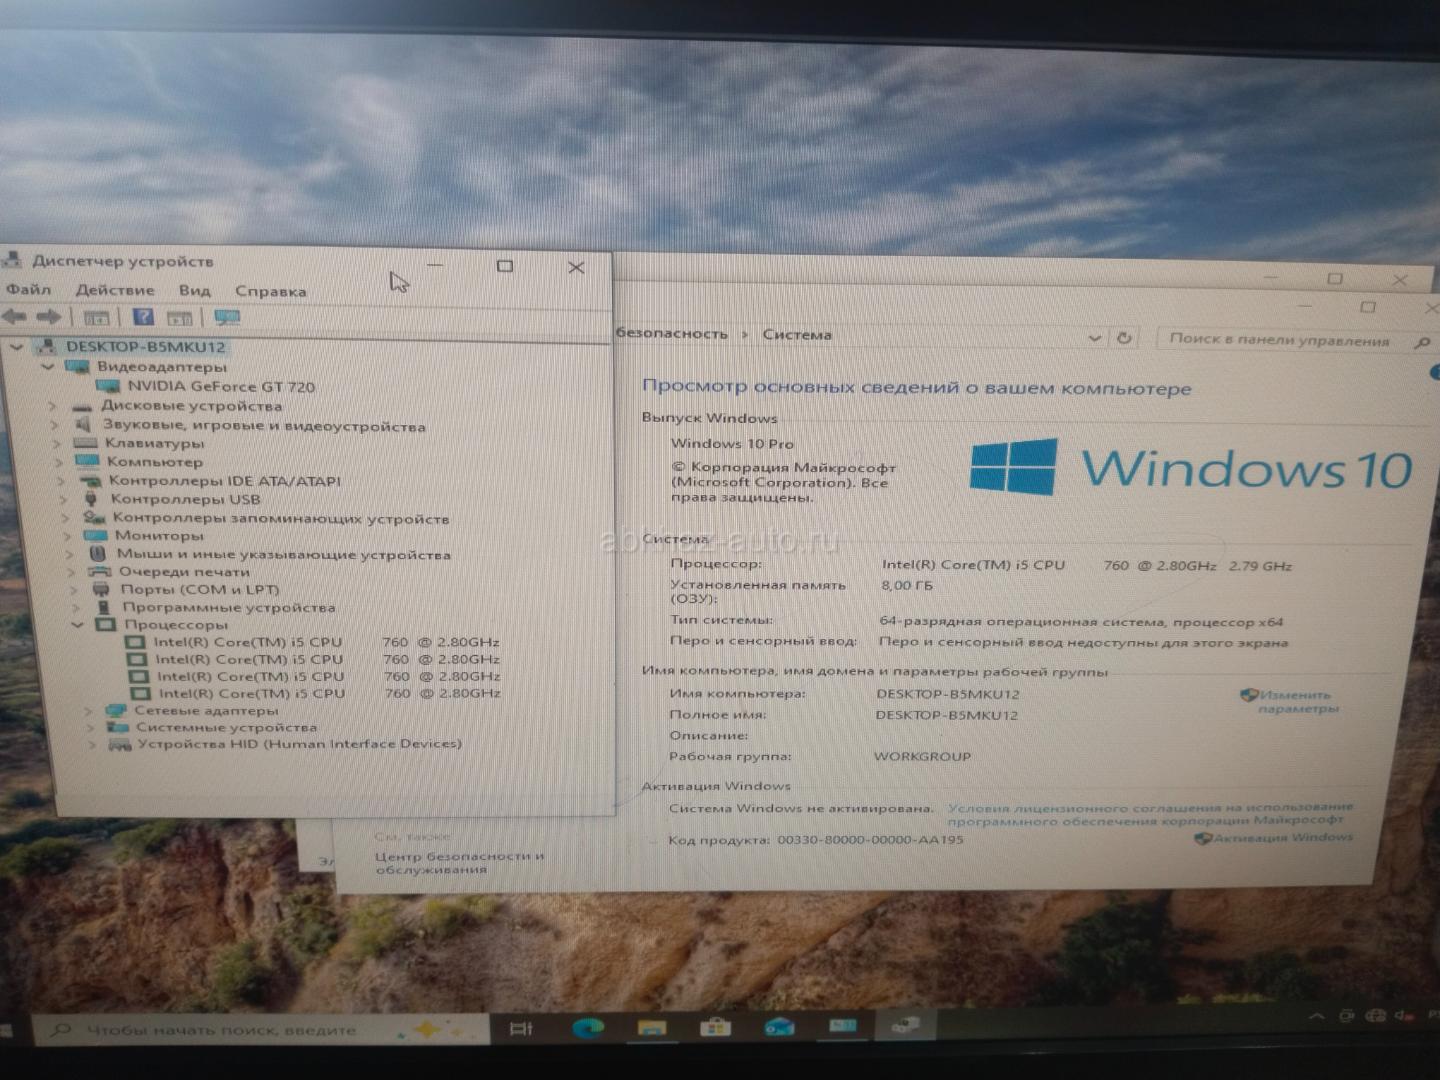Click the Изменить параметры link
The height and width of the screenshot is (1080, 1440).
coord(1296,701)
